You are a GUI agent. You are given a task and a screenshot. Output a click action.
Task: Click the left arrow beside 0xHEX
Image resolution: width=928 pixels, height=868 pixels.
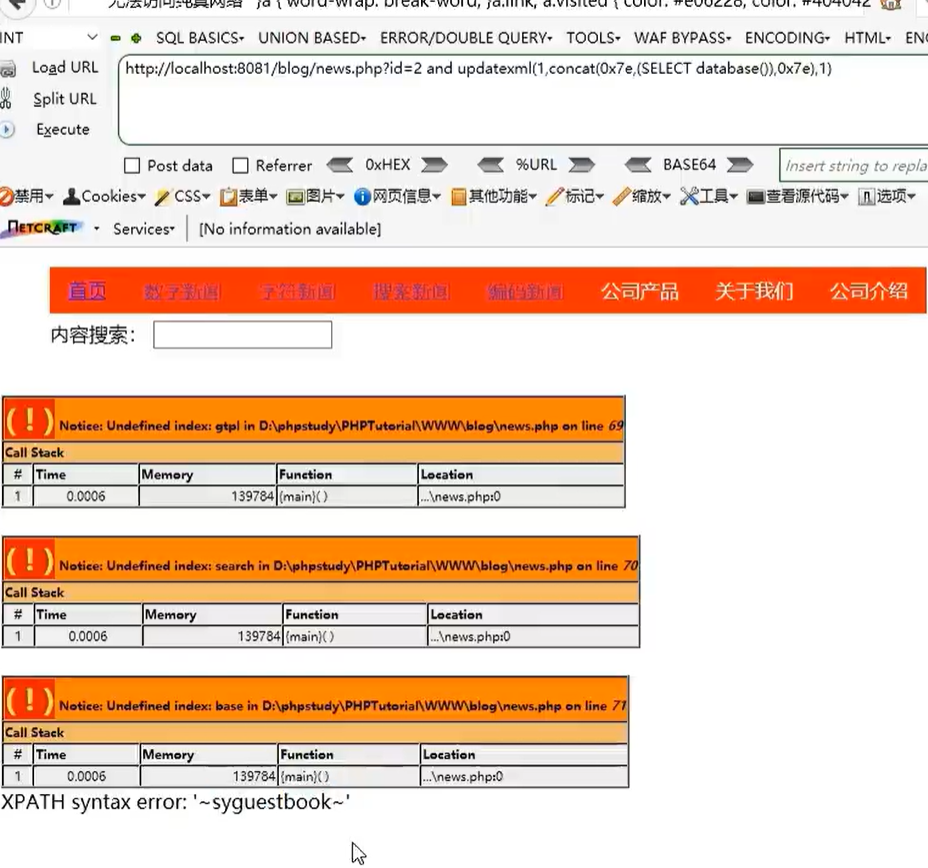(x=340, y=164)
